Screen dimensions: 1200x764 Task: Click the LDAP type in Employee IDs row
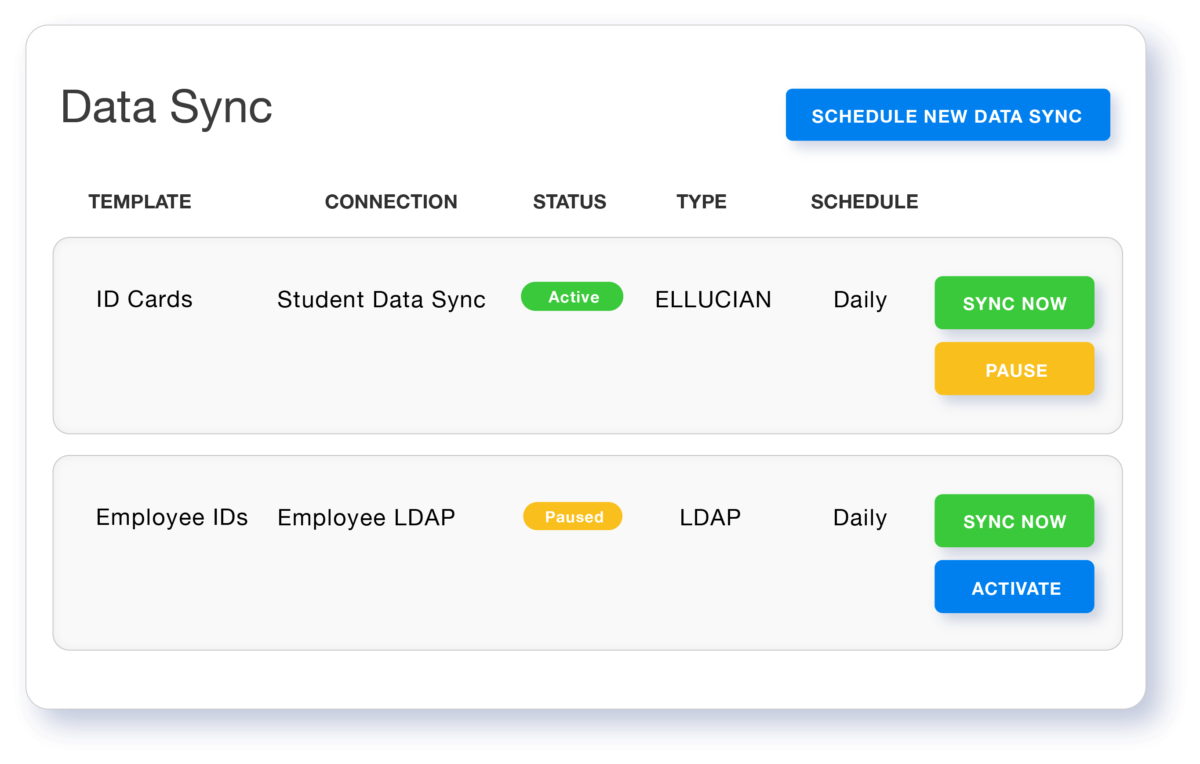[x=710, y=518]
